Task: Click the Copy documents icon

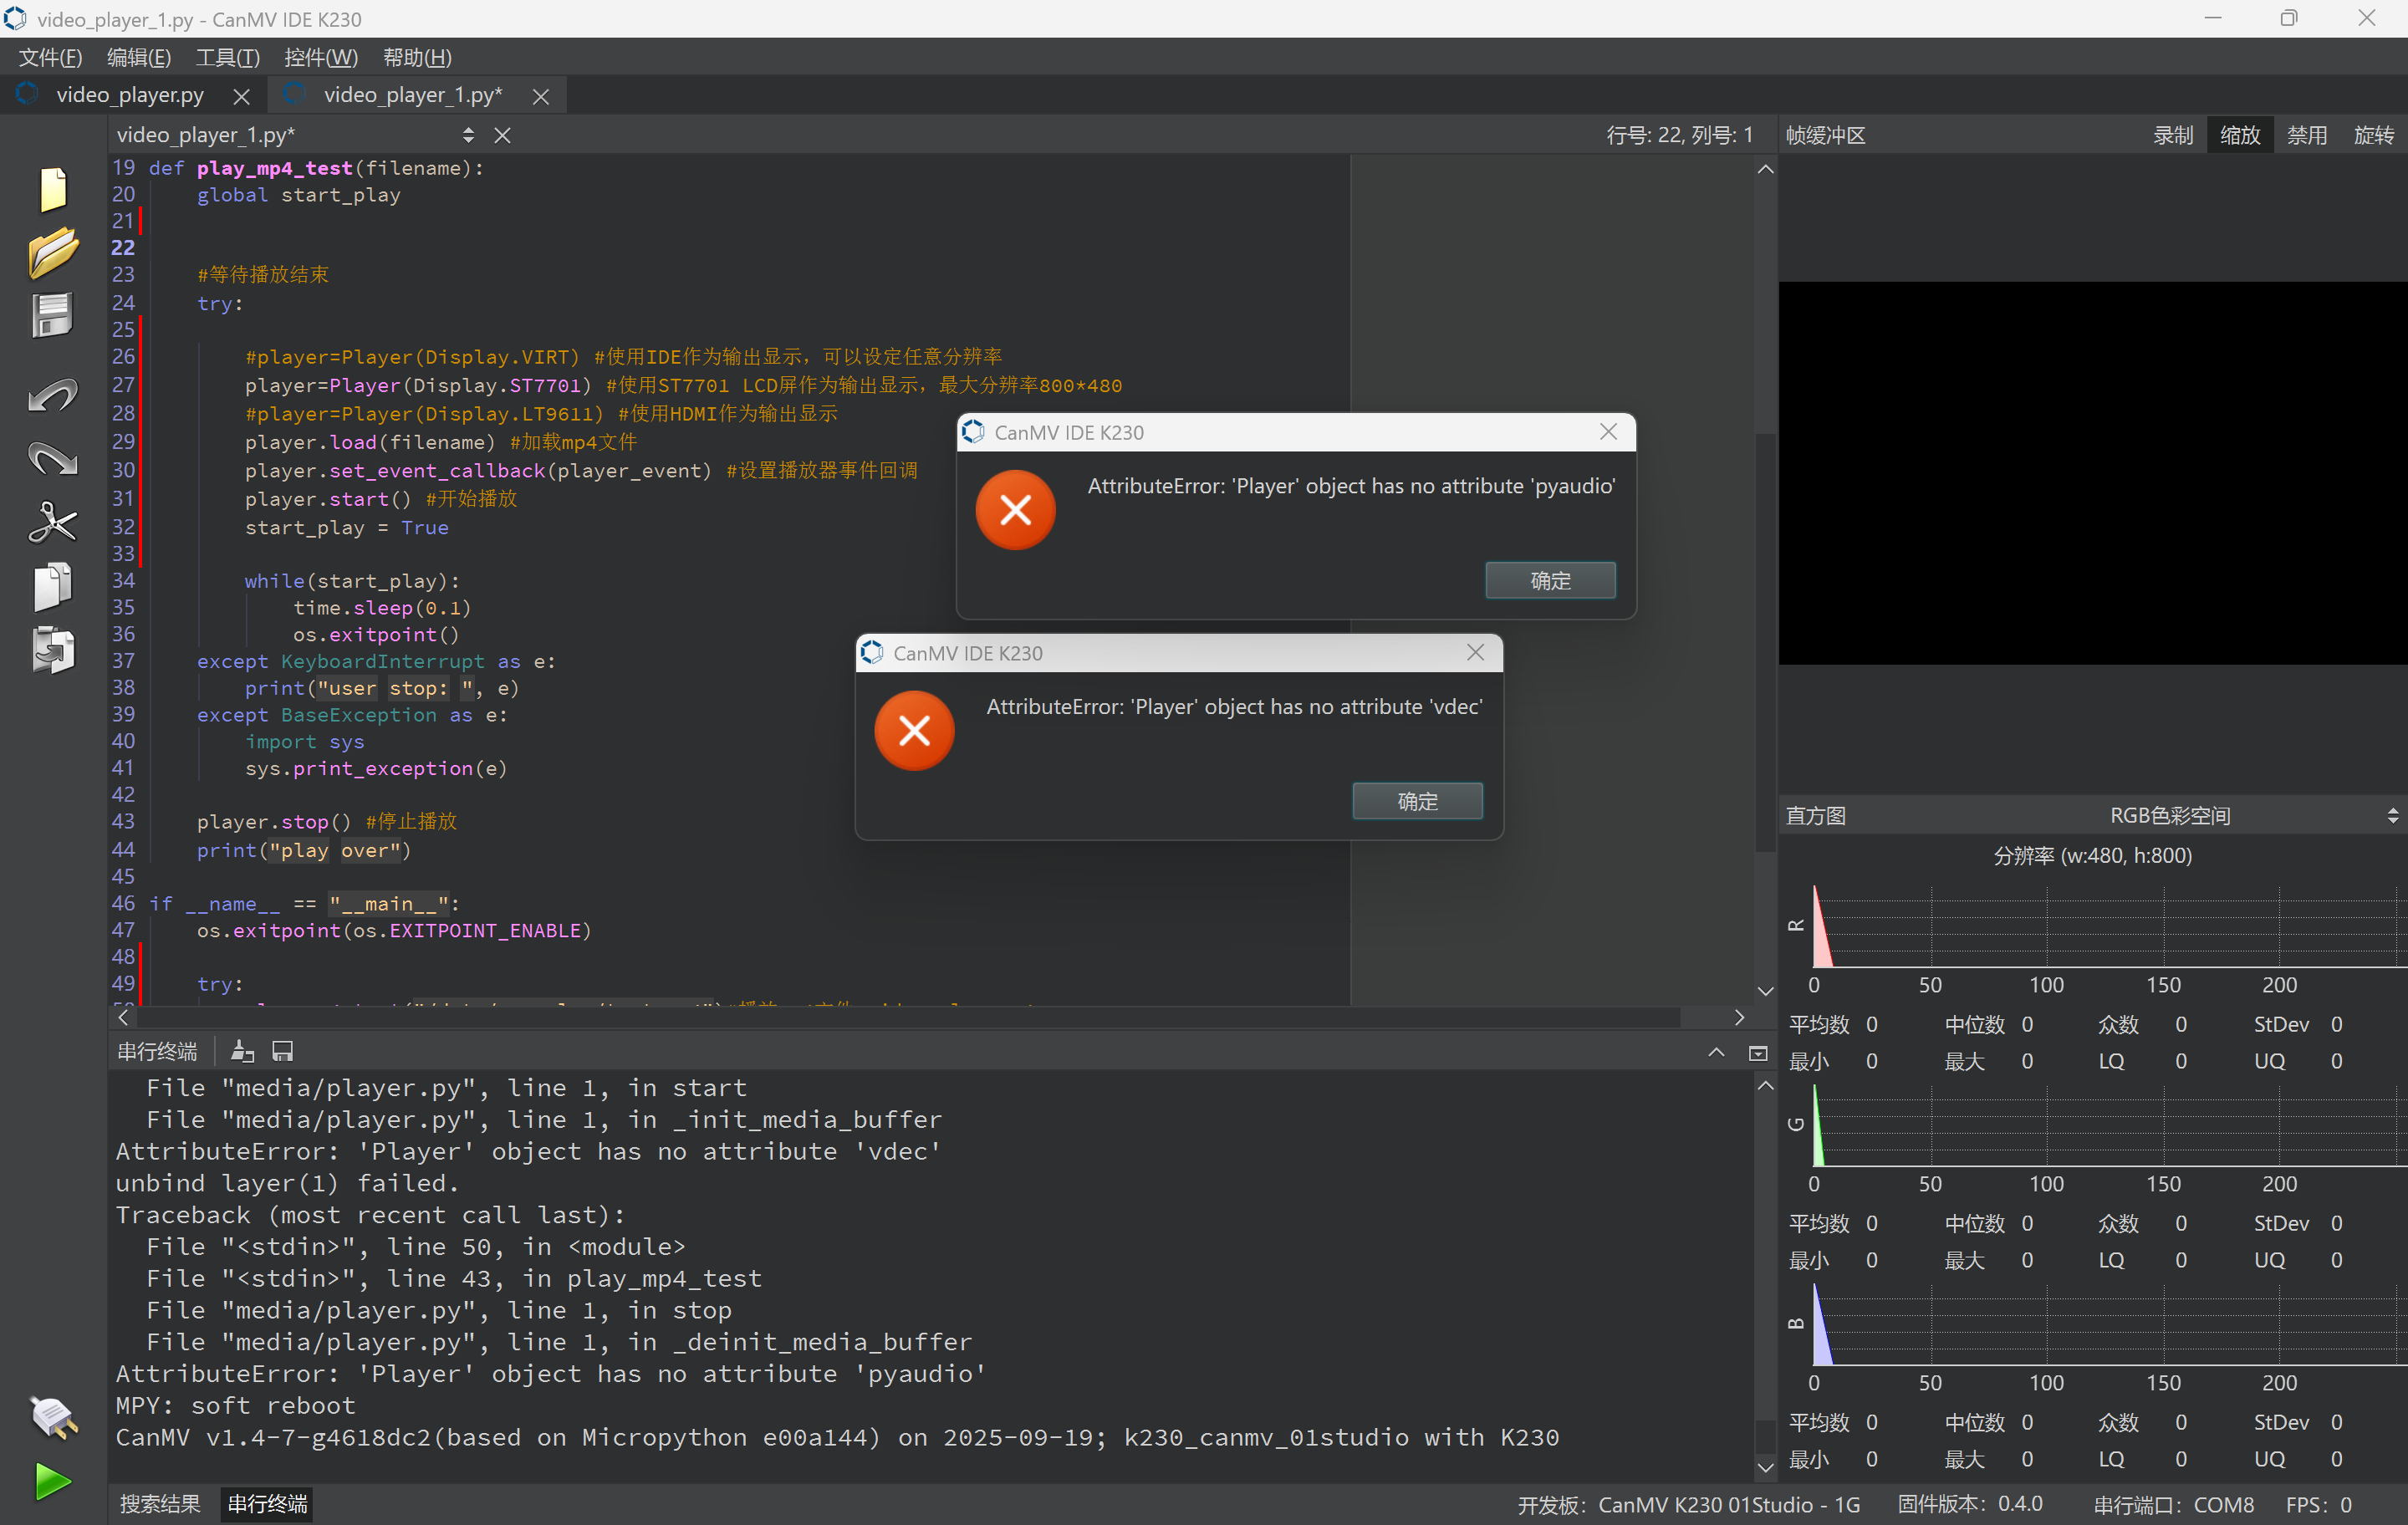Action: tap(53, 586)
